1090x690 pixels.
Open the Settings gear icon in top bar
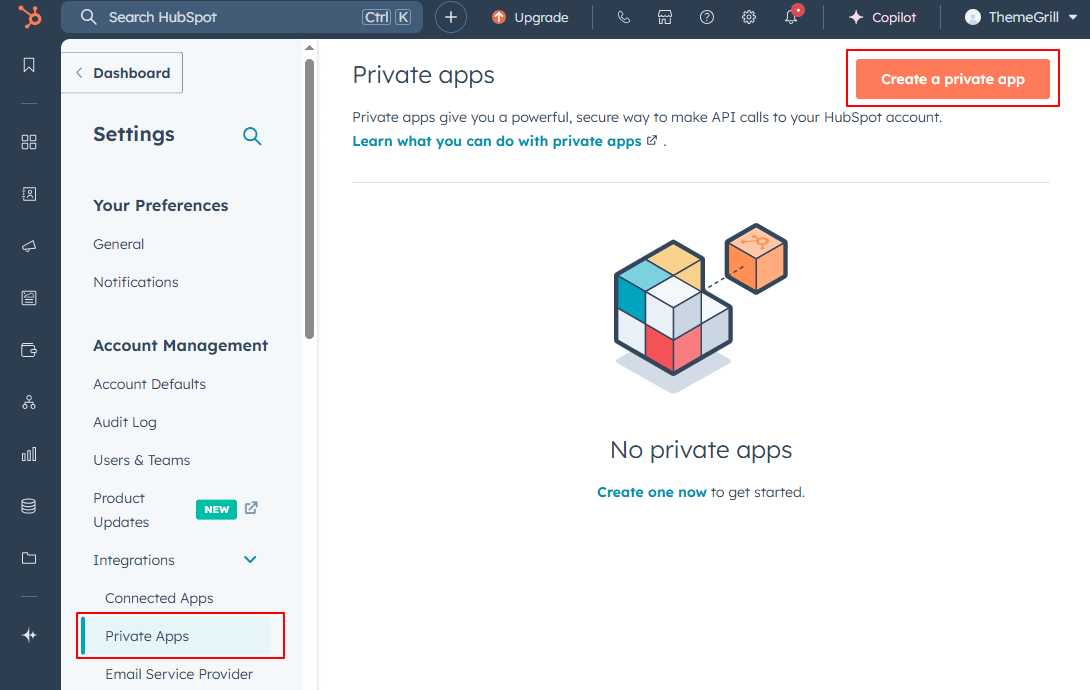pyautogui.click(x=749, y=17)
